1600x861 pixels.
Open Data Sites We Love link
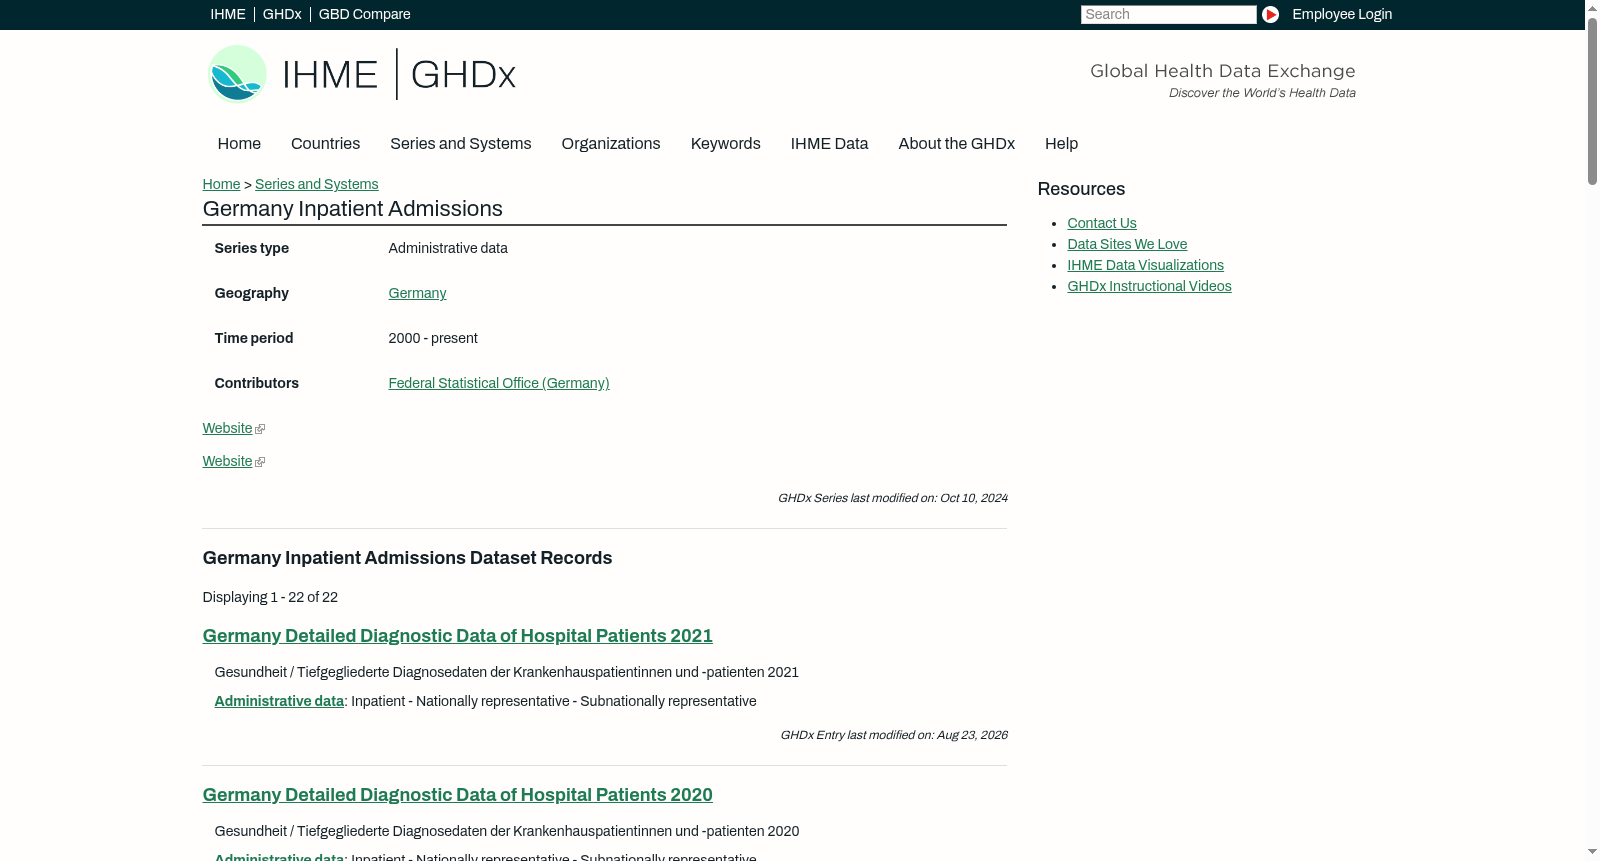pos(1127,244)
